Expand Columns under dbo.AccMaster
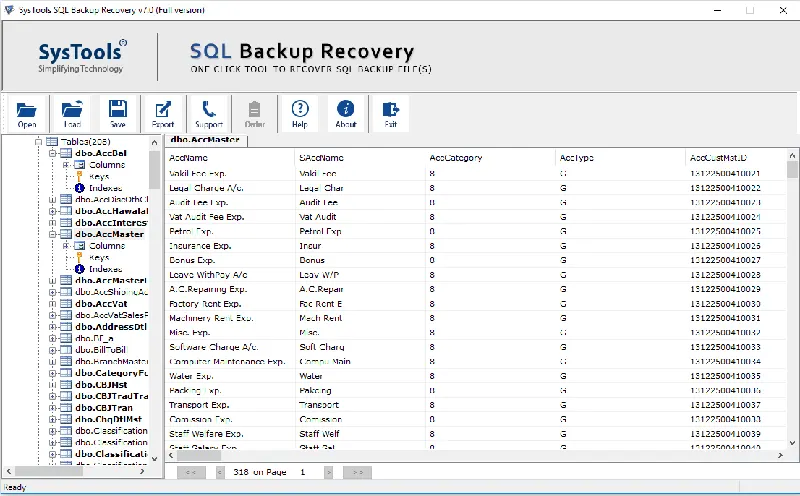The height and width of the screenshot is (496, 800). (66, 246)
